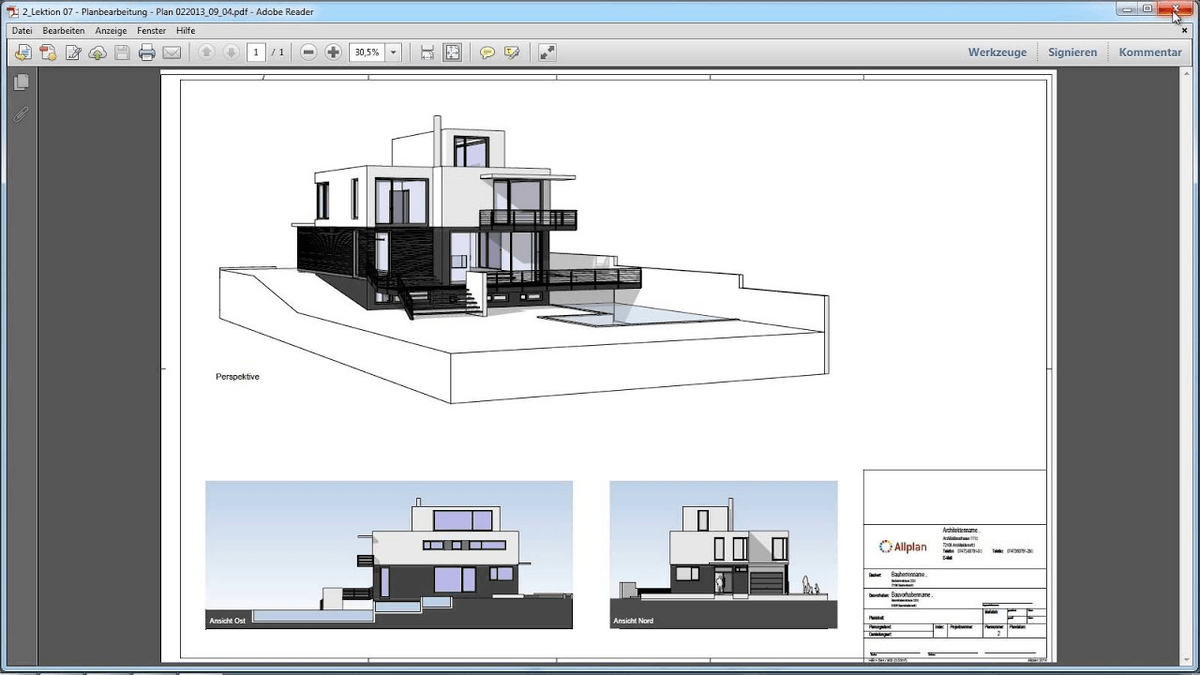Open the Kommentar pane
Image resolution: width=1200 pixels, height=675 pixels.
pyautogui.click(x=1150, y=52)
